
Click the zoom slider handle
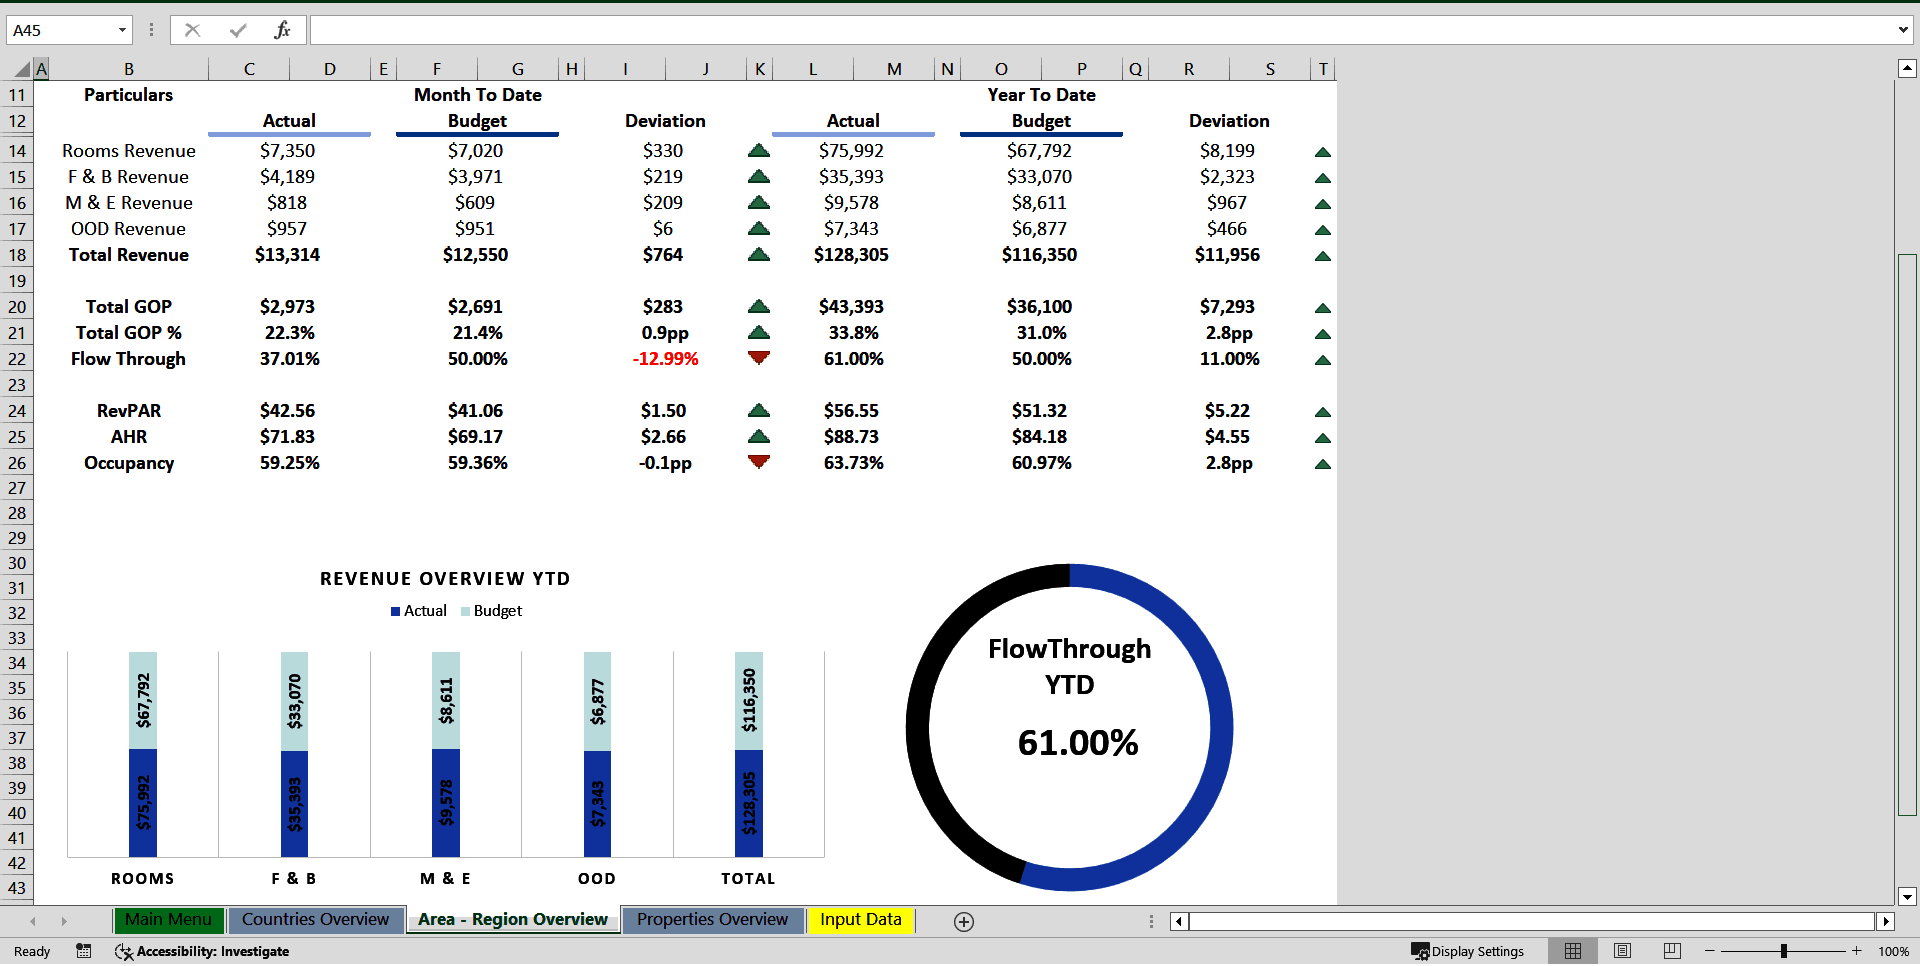click(1783, 951)
